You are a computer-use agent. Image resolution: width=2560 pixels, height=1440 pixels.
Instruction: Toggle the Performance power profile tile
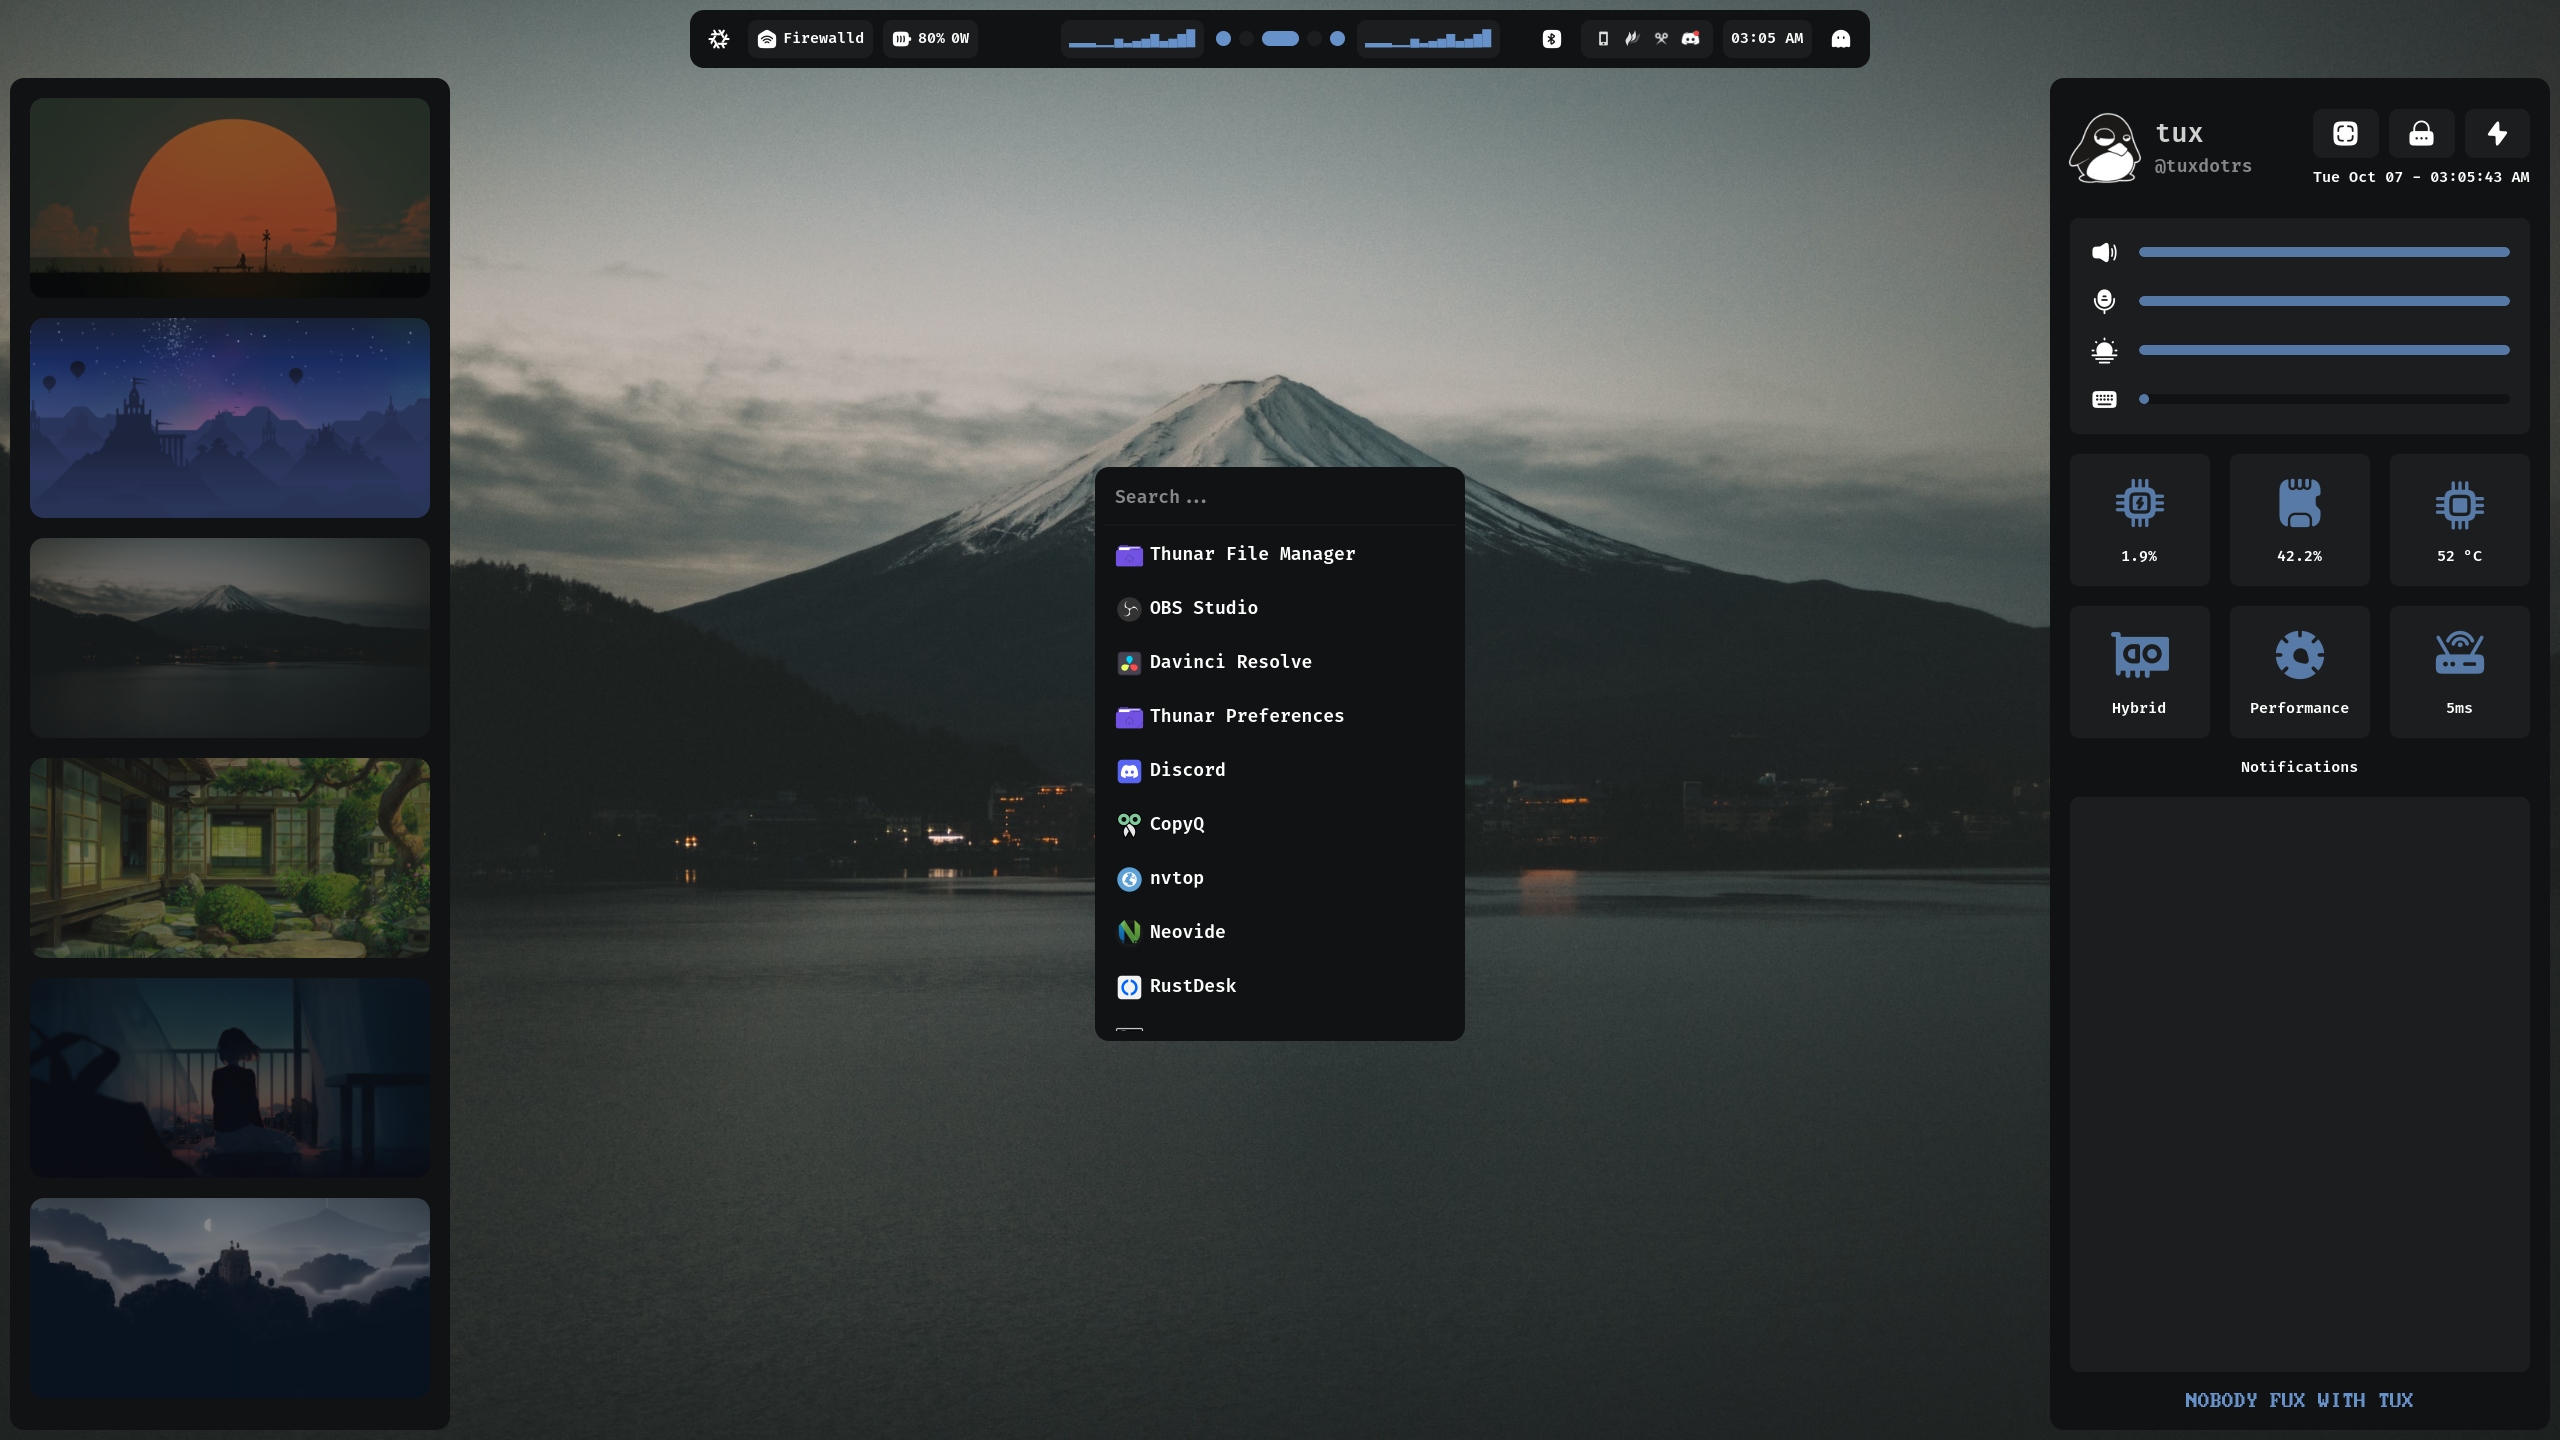tap(2299, 671)
